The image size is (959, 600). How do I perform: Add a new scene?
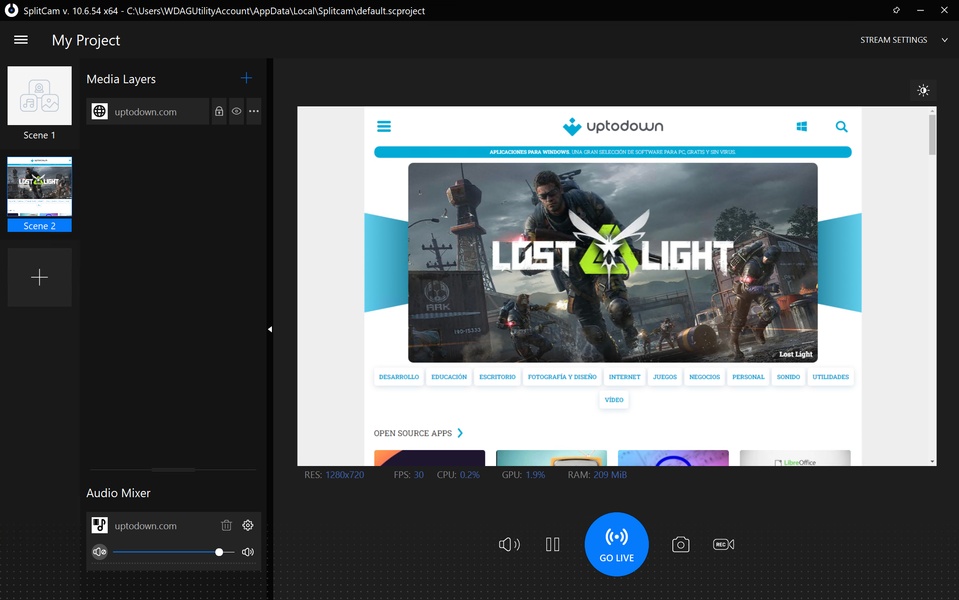tap(40, 277)
